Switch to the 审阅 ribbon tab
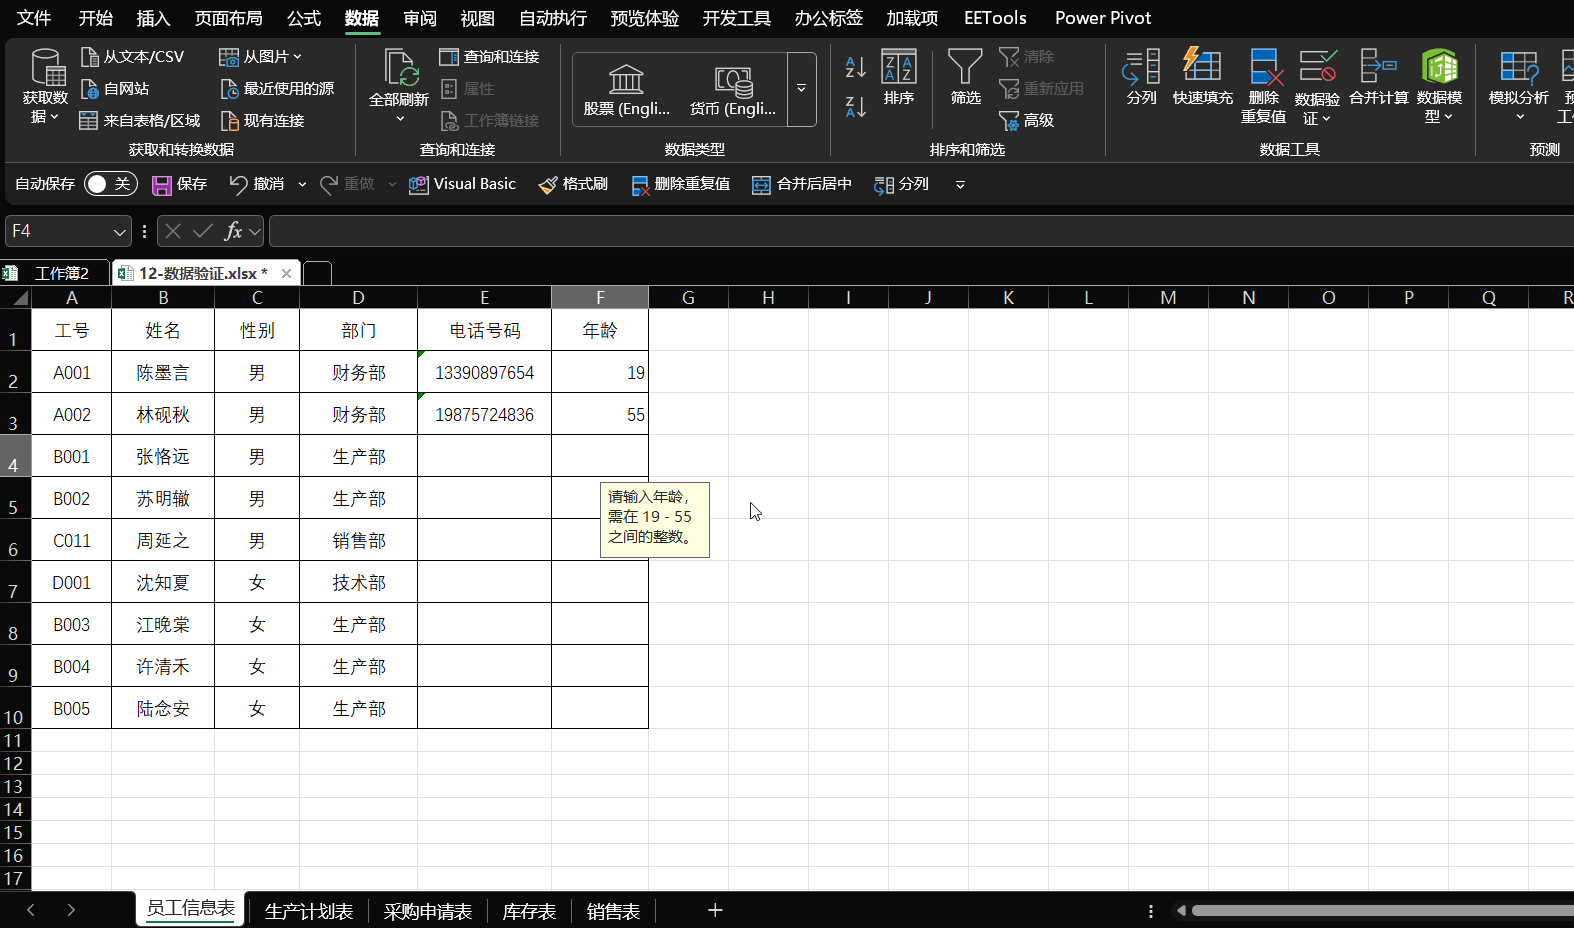 pyautogui.click(x=420, y=18)
